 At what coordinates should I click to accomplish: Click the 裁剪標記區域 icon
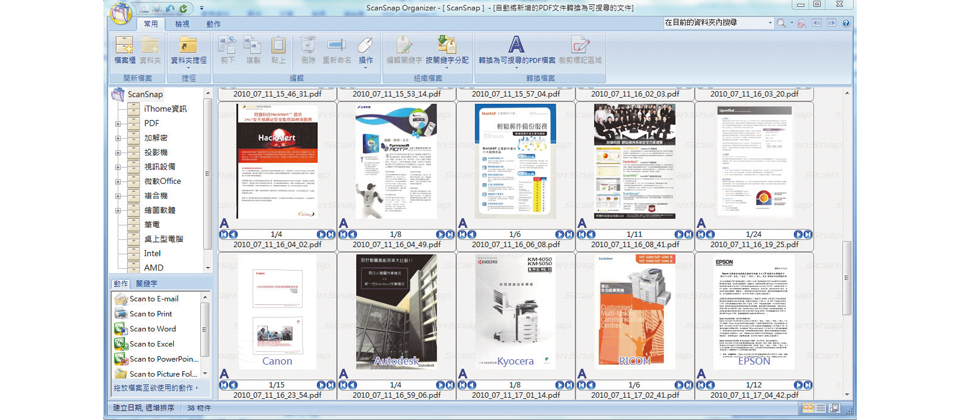(x=580, y=45)
